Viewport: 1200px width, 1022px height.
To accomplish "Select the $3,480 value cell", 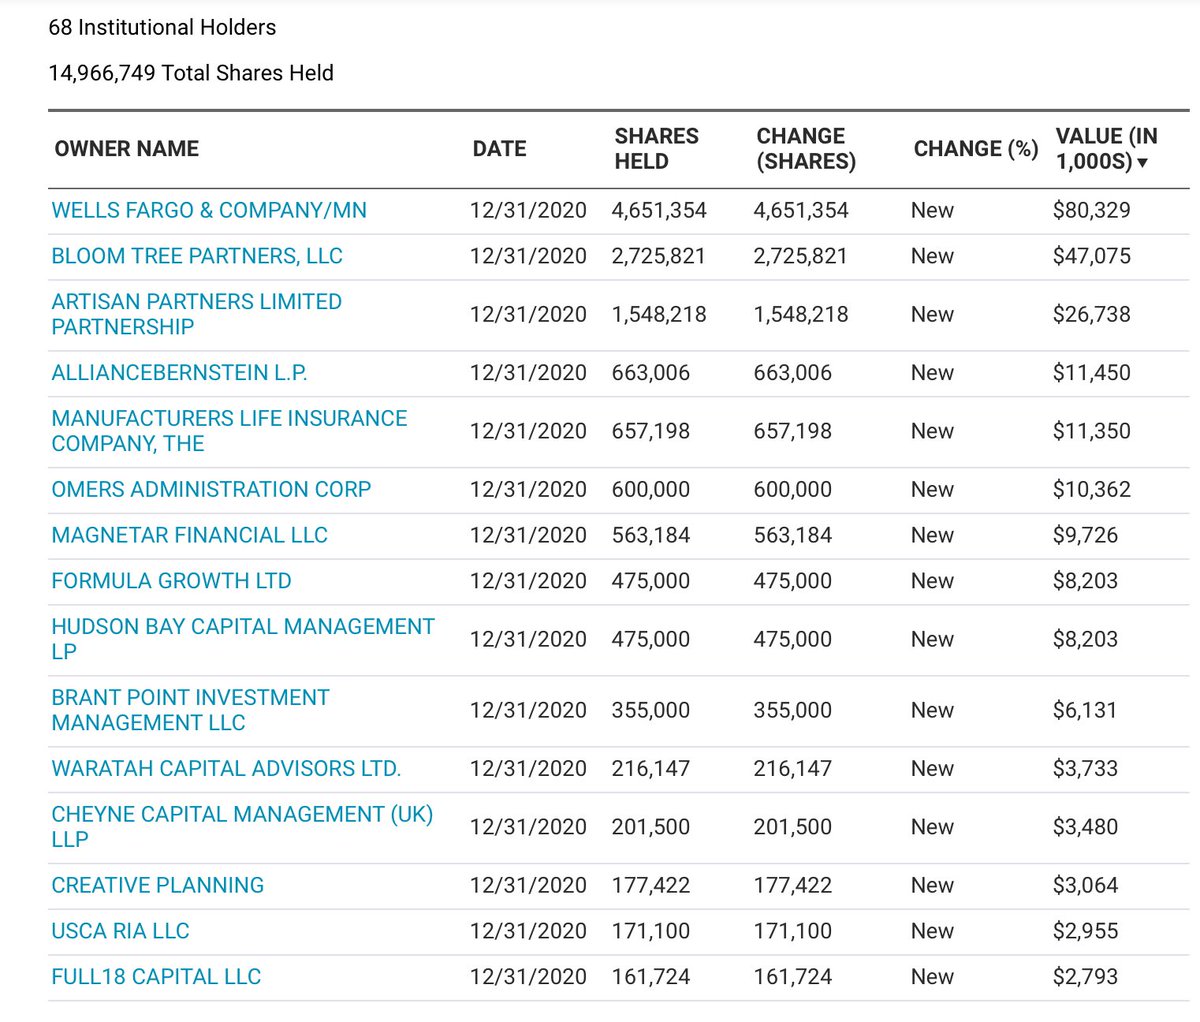I will 1086,827.
